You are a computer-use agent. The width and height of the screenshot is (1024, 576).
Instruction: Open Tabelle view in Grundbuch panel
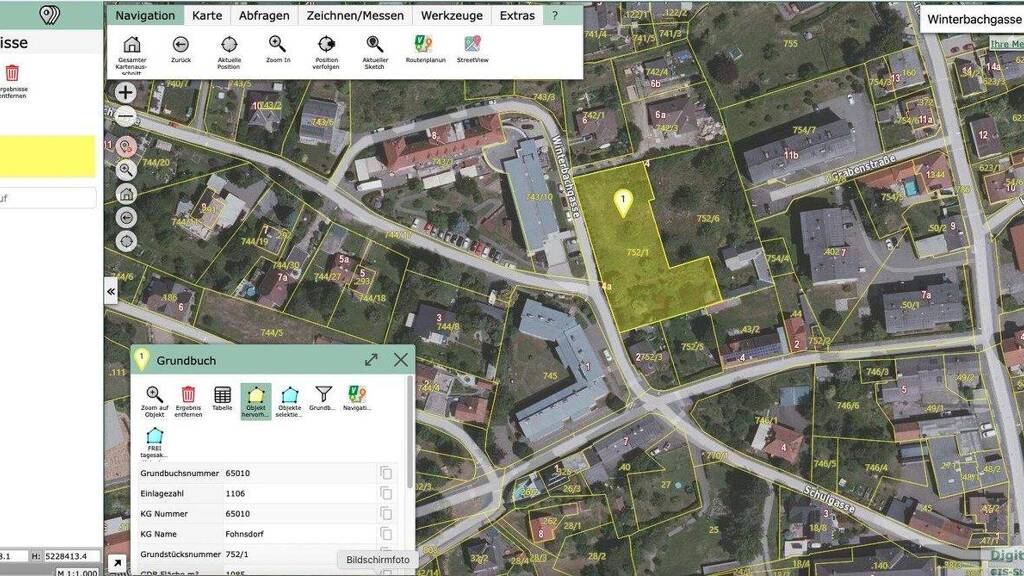222,395
